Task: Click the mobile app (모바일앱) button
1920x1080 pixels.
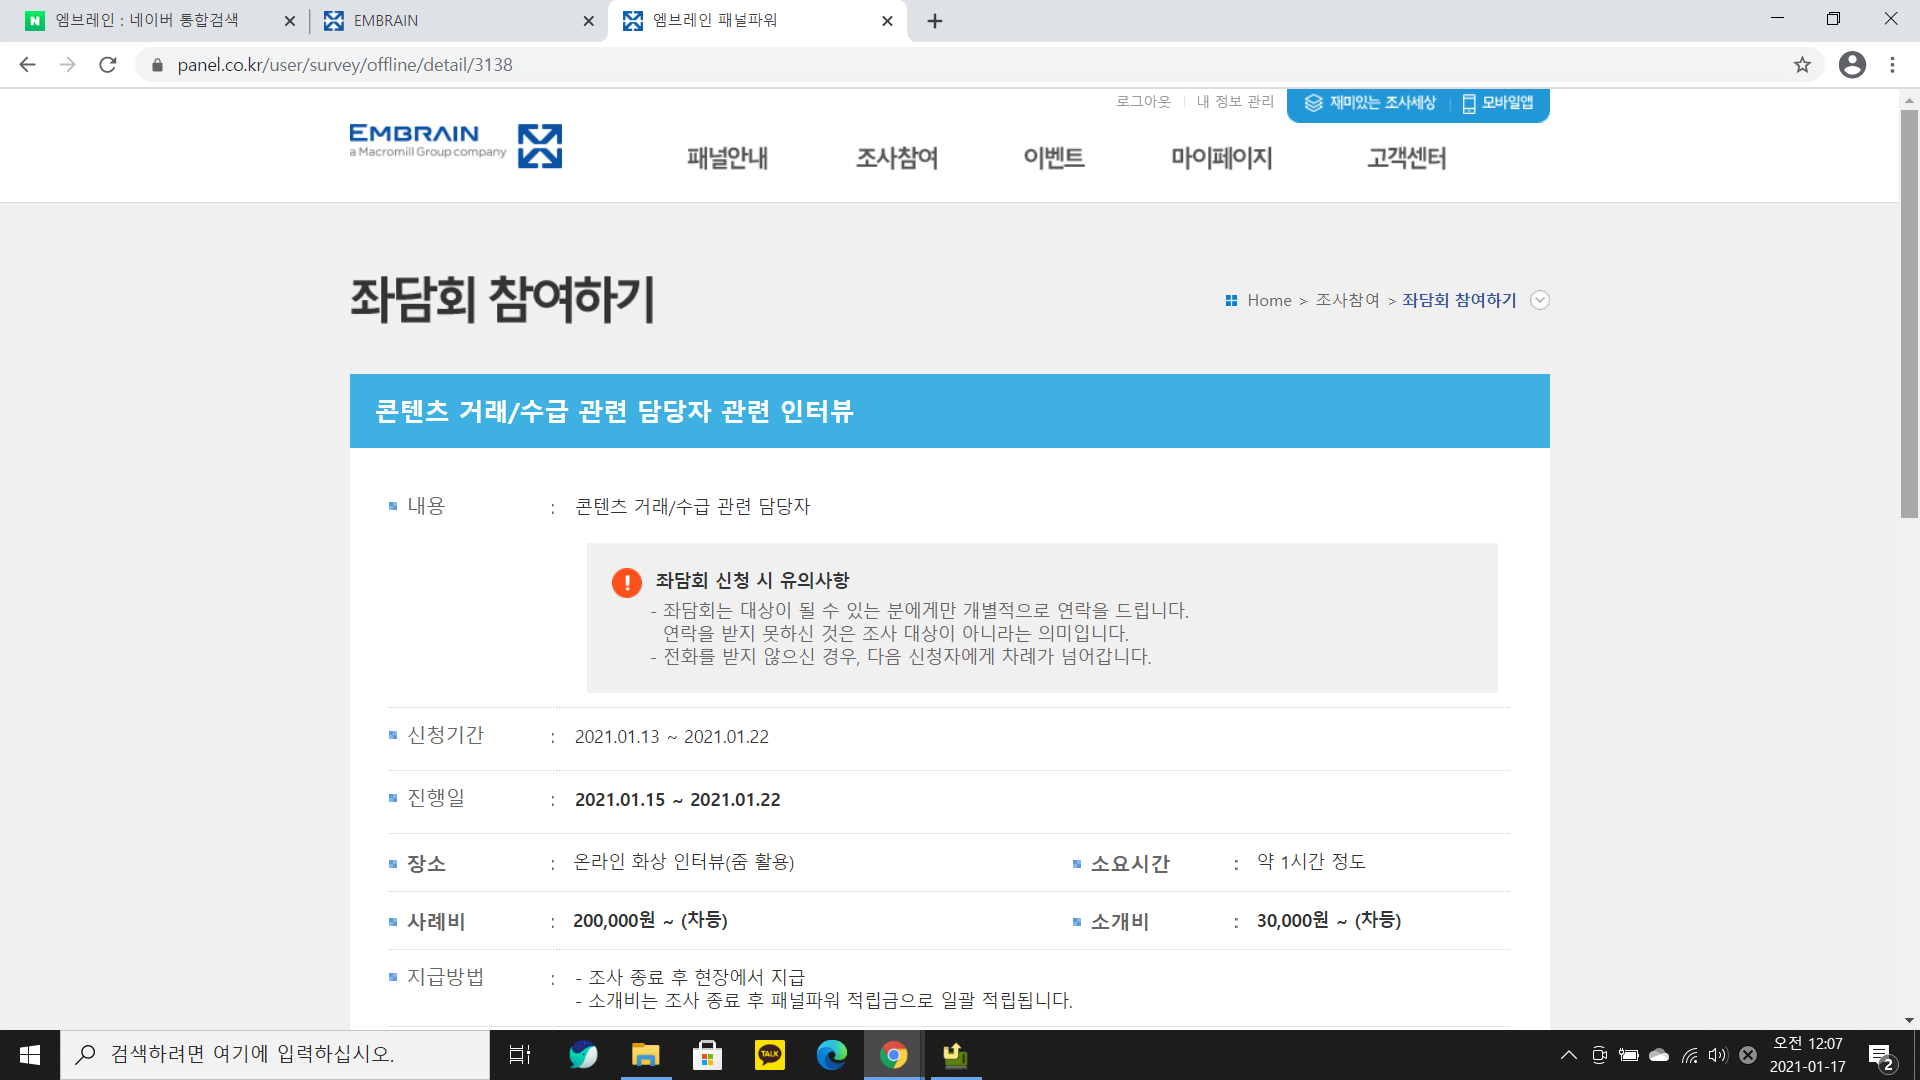Action: click(1498, 103)
